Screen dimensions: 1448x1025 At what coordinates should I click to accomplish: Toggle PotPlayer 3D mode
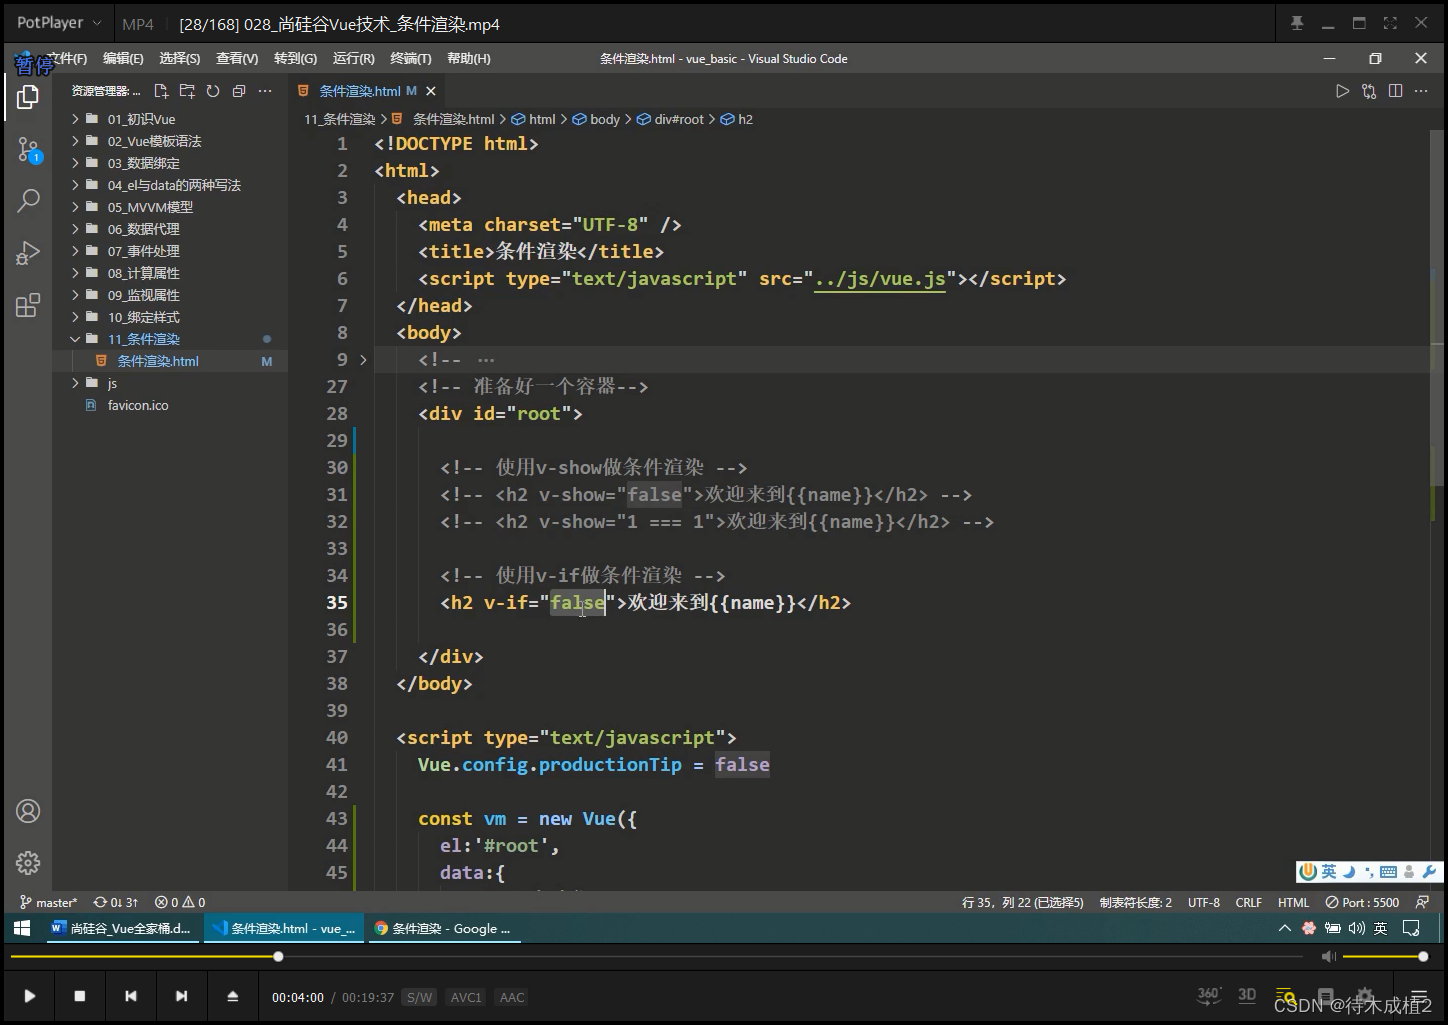pyautogui.click(x=1247, y=995)
